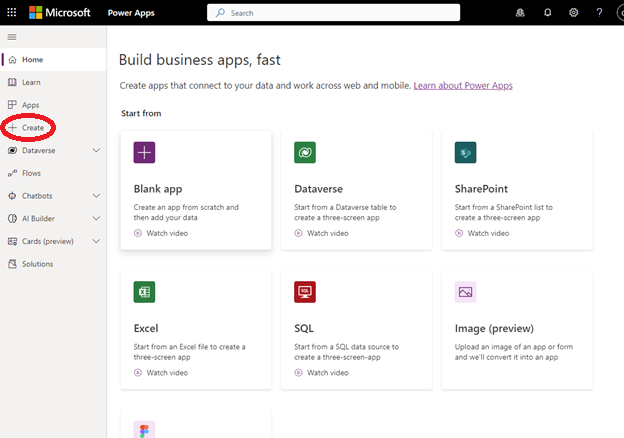This screenshot has height=438, width=624.
Task: Click the Apps grid icon in sidebar
Action: (12, 105)
